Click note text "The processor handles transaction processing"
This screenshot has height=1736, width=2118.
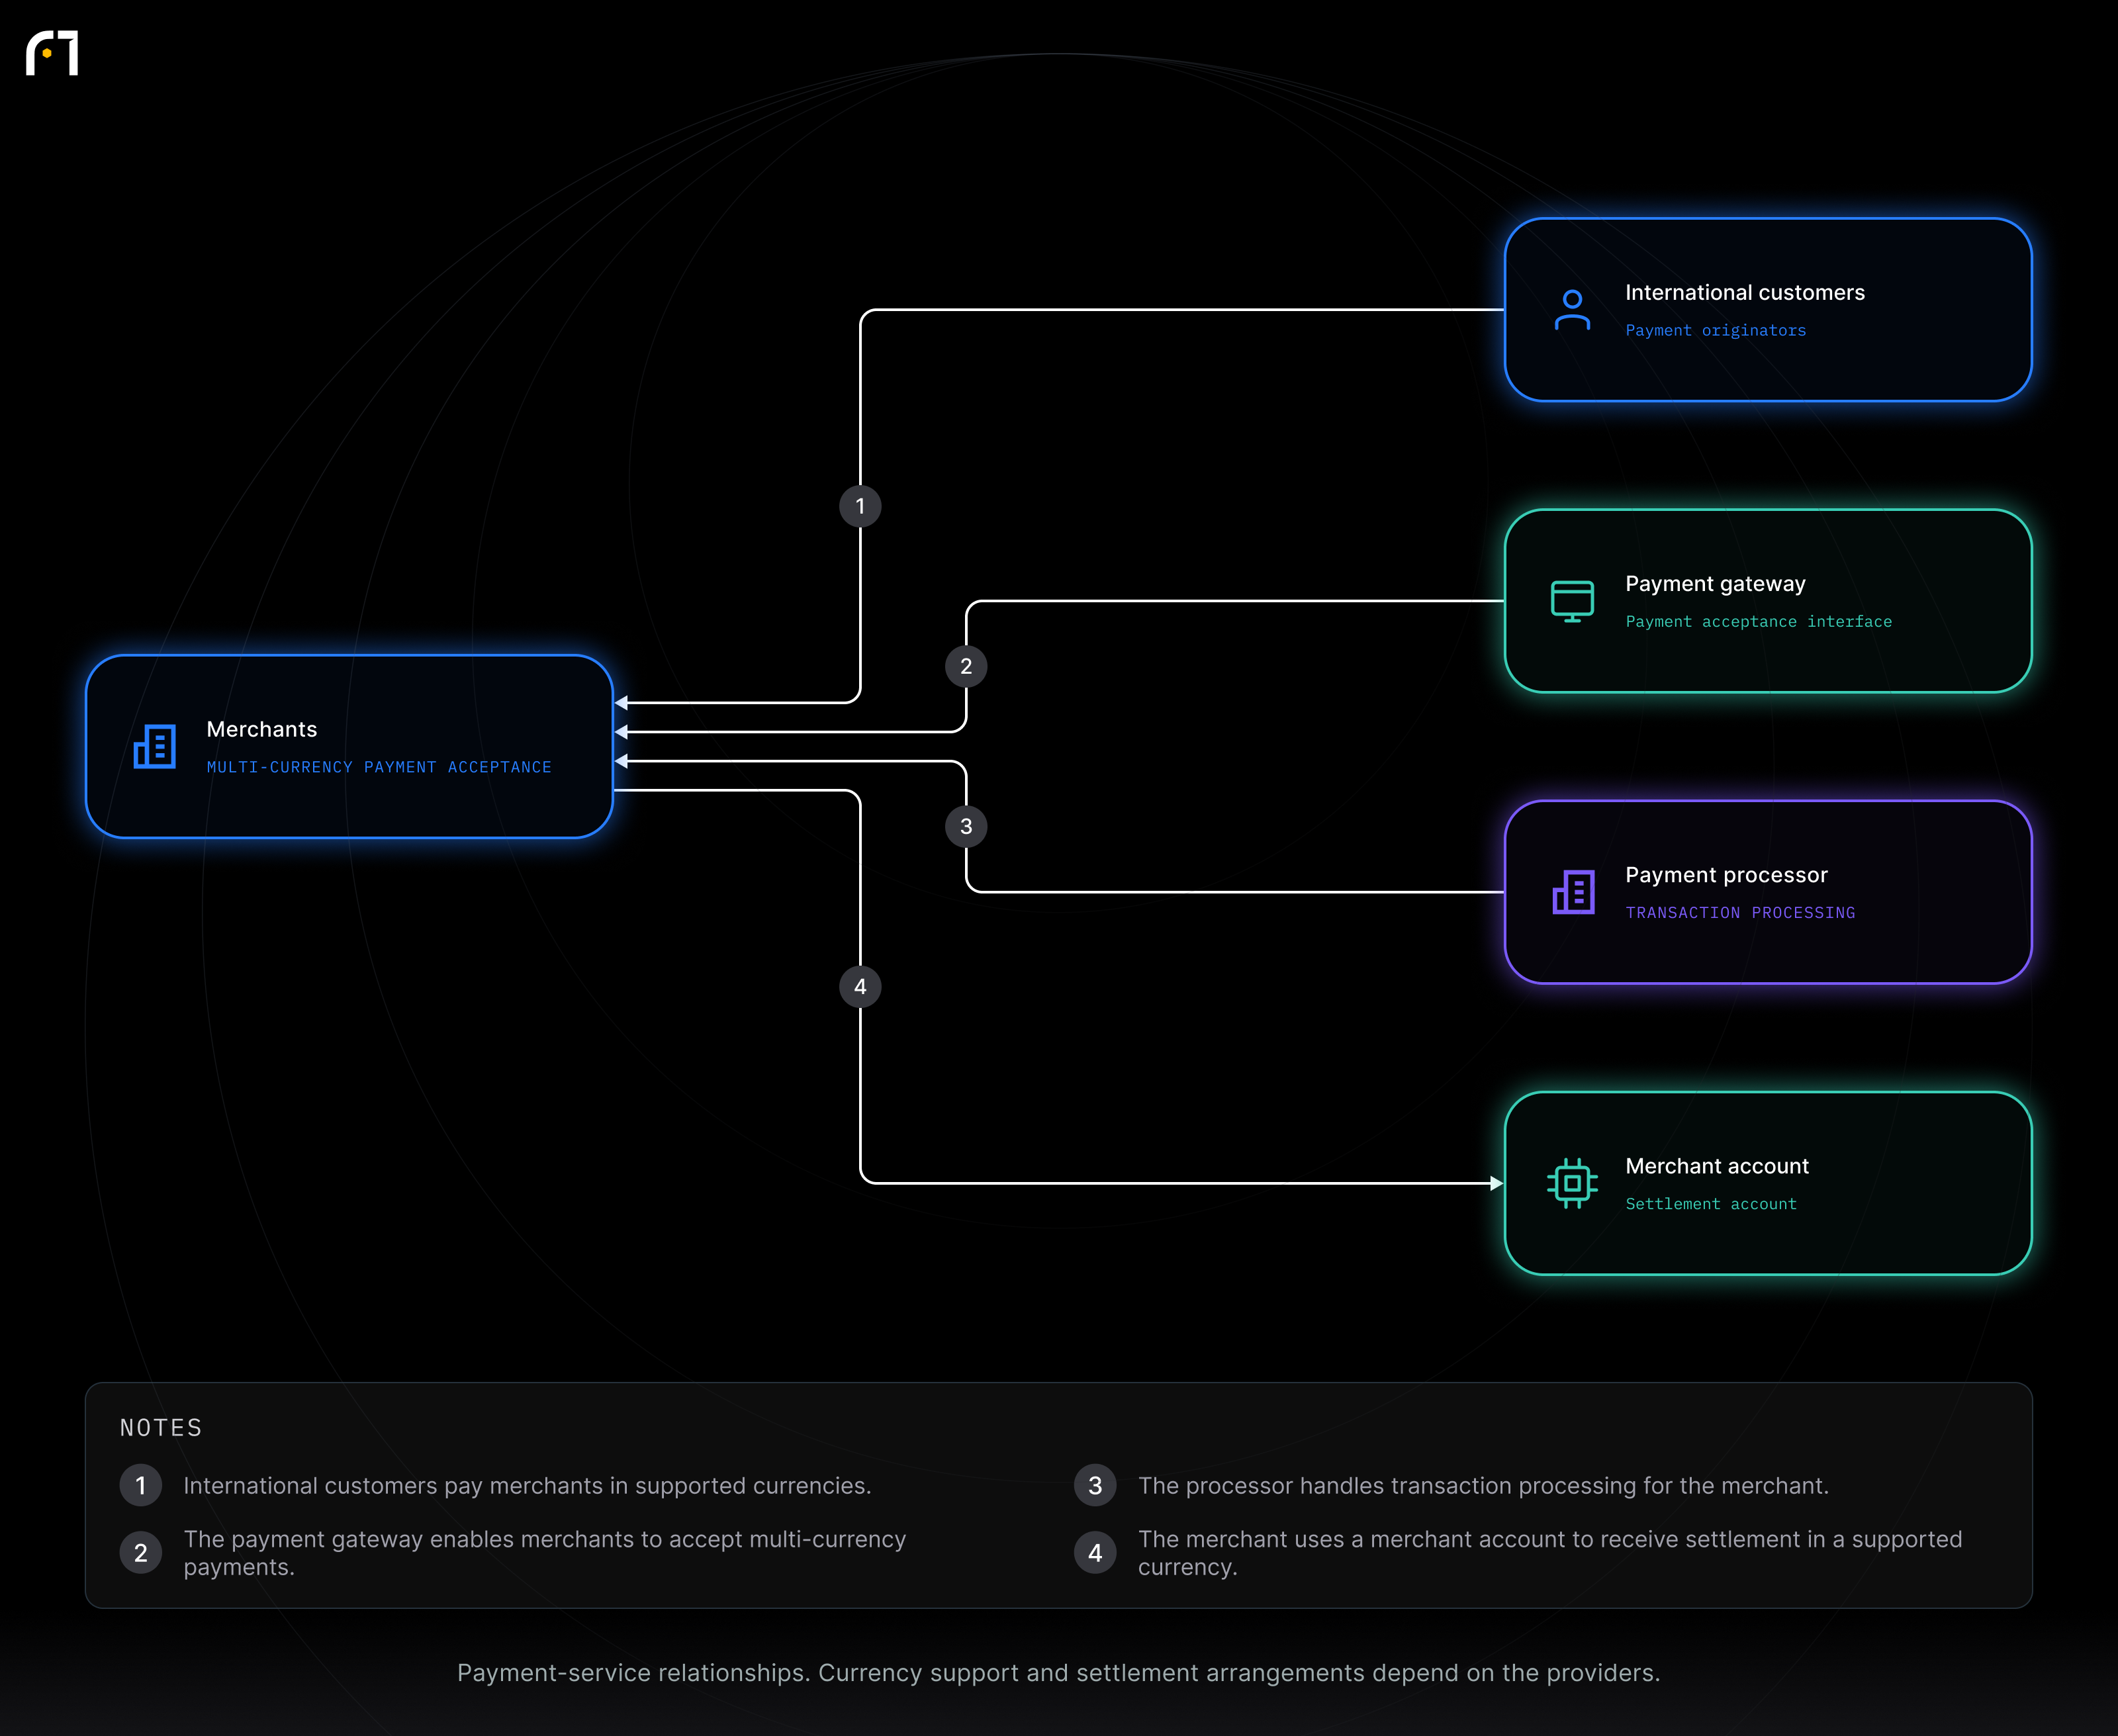(1483, 1486)
